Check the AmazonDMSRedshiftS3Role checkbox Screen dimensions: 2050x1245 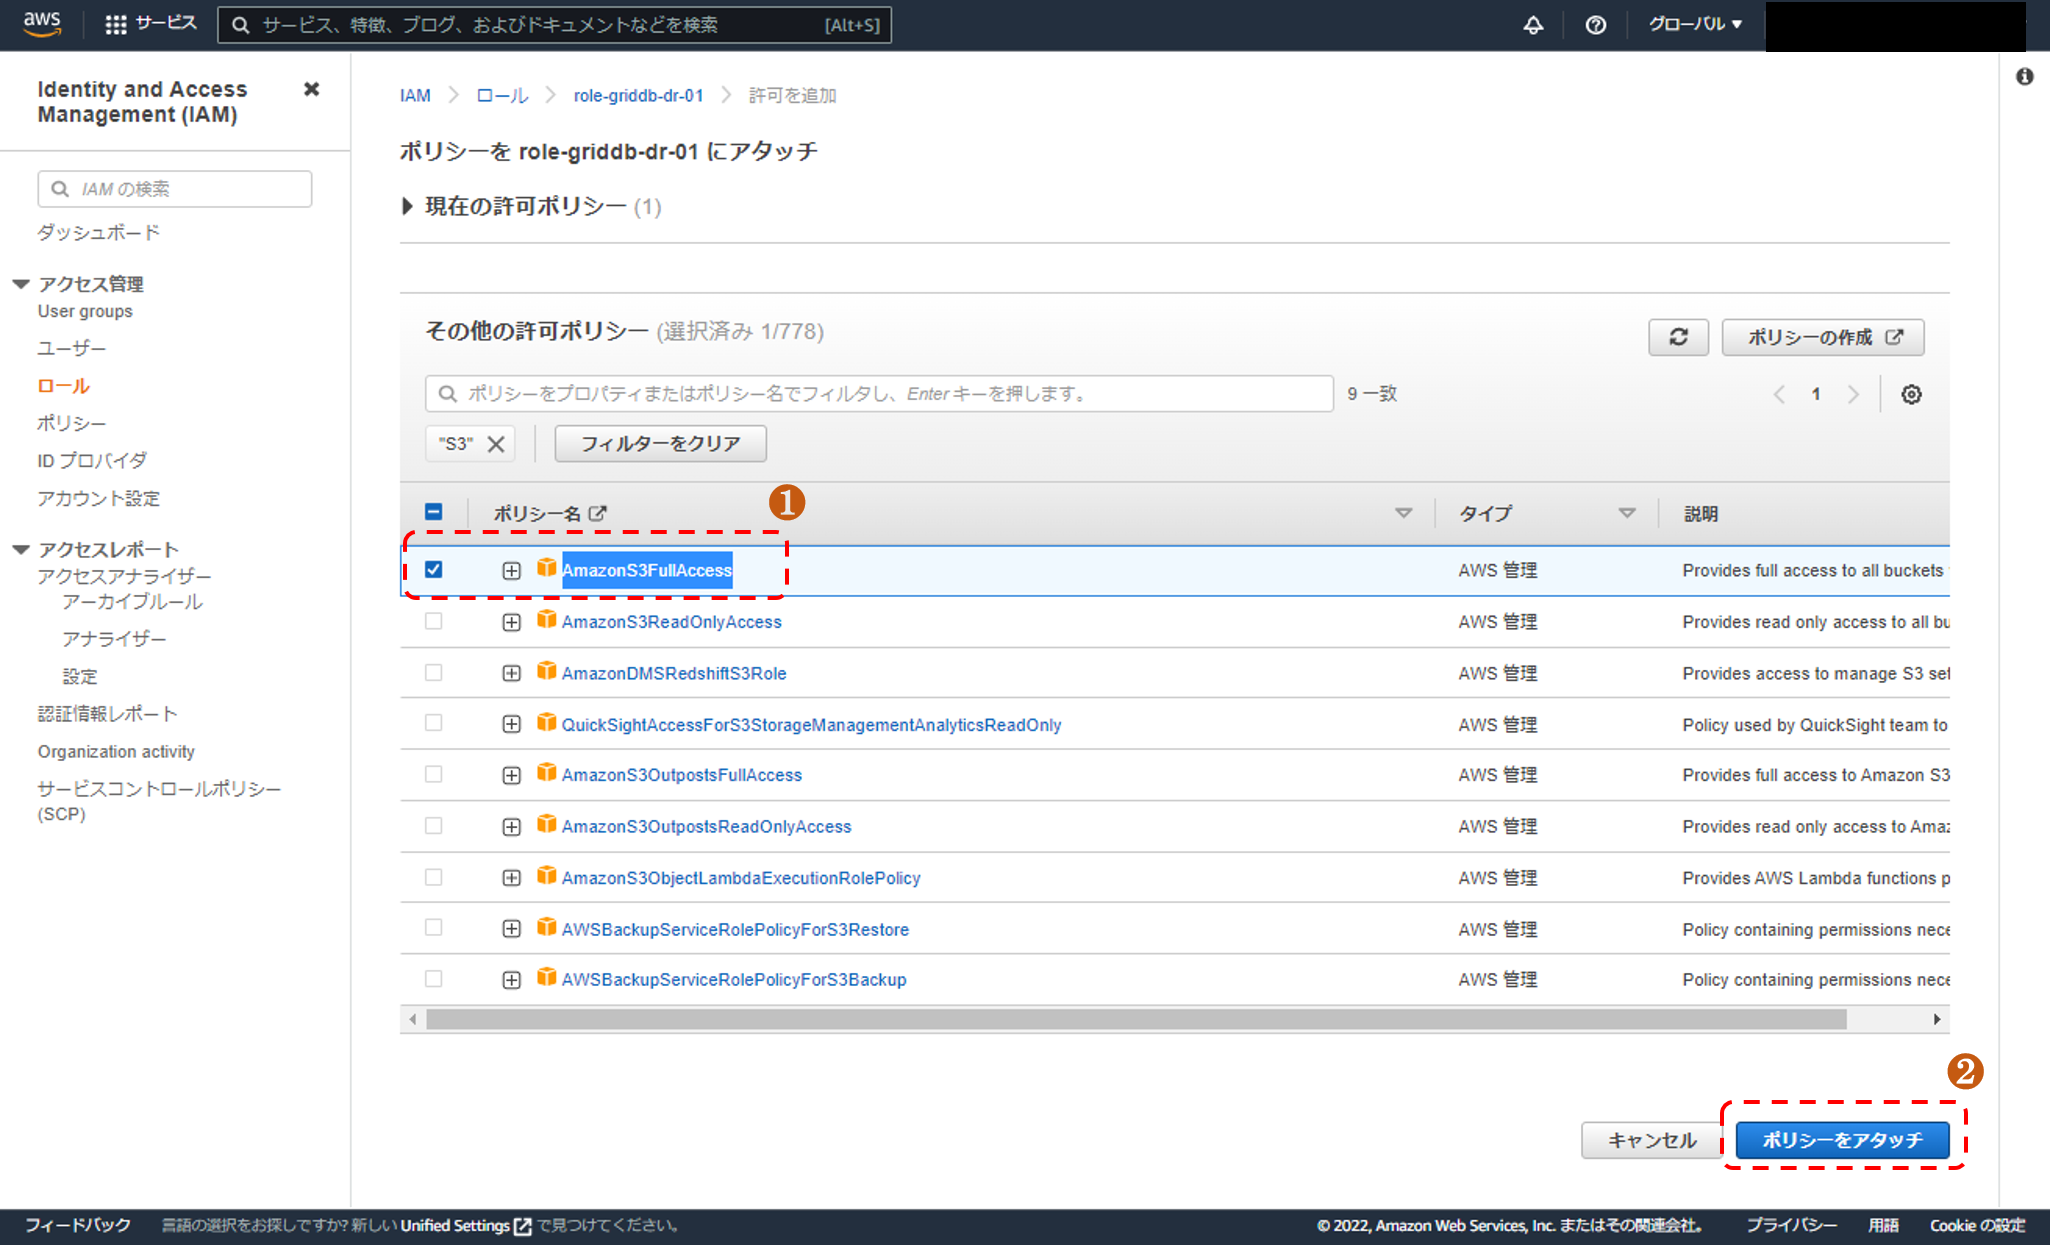[433, 672]
